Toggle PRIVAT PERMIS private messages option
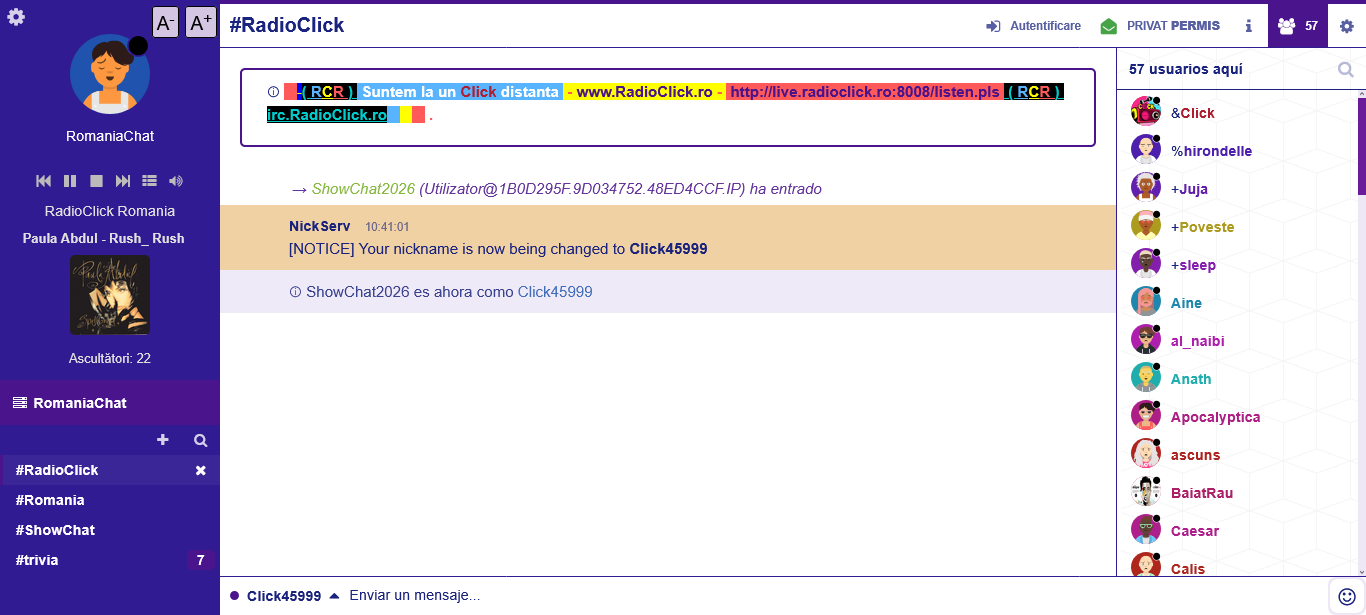 pyautogui.click(x=1160, y=26)
